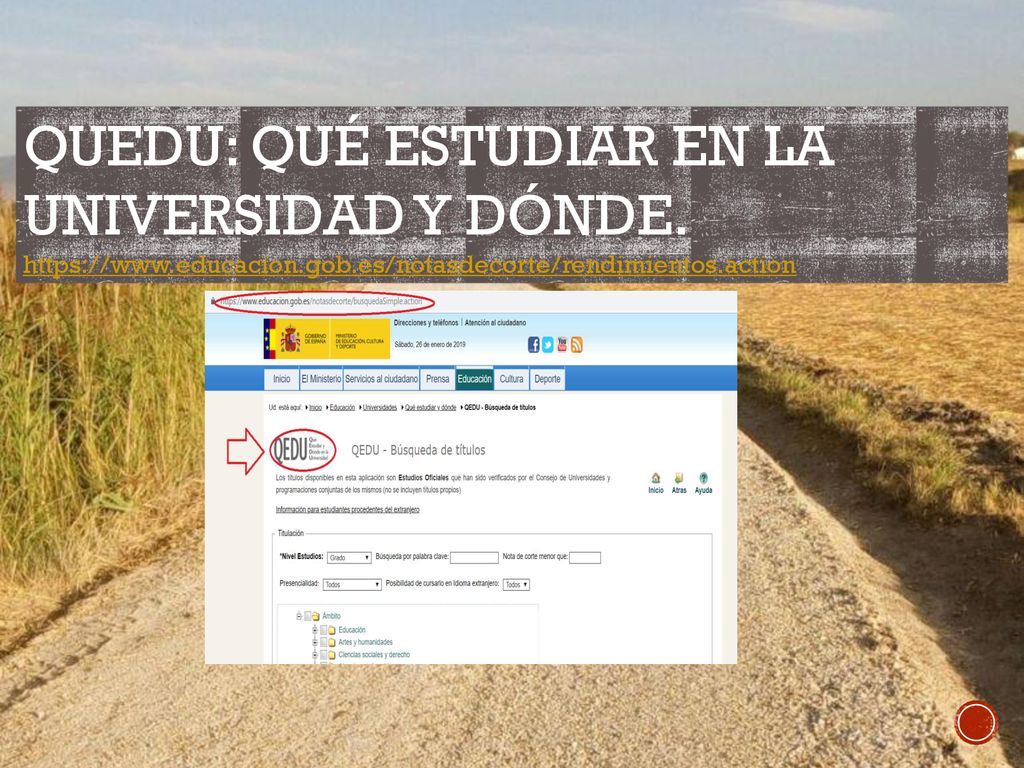1024x768 pixels.
Task: Select the Educación navigation tab
Action: 474,379
